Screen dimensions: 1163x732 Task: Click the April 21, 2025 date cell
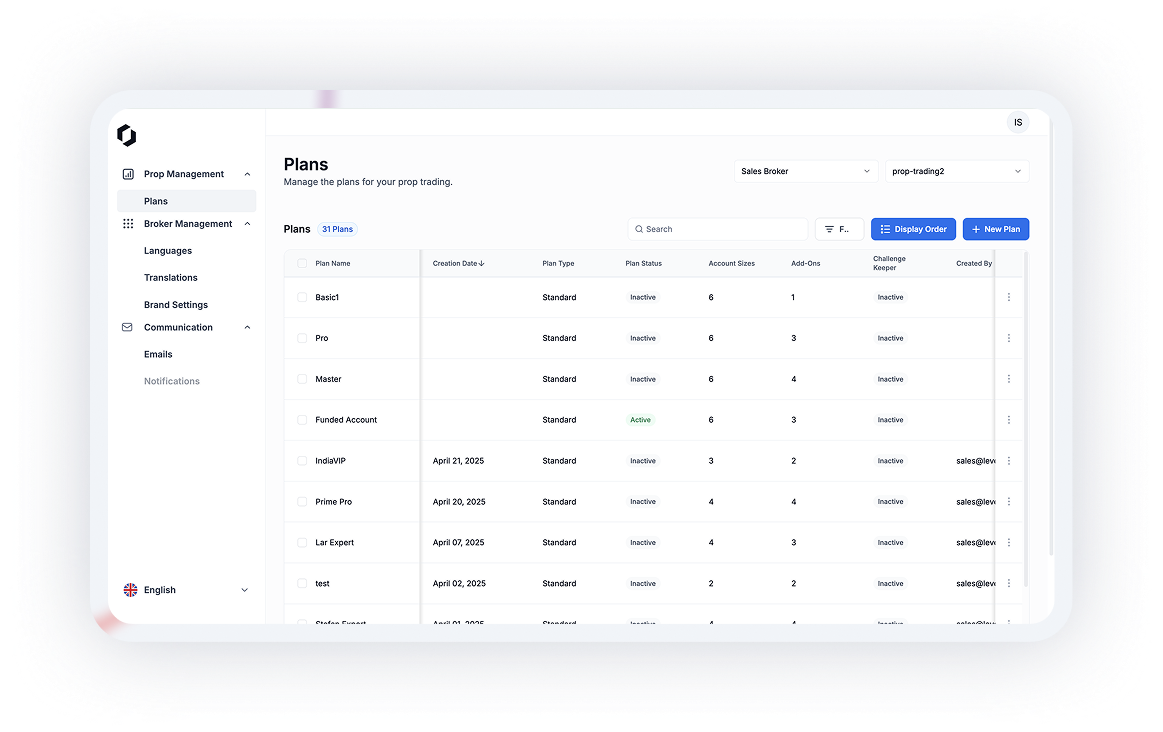458,461
